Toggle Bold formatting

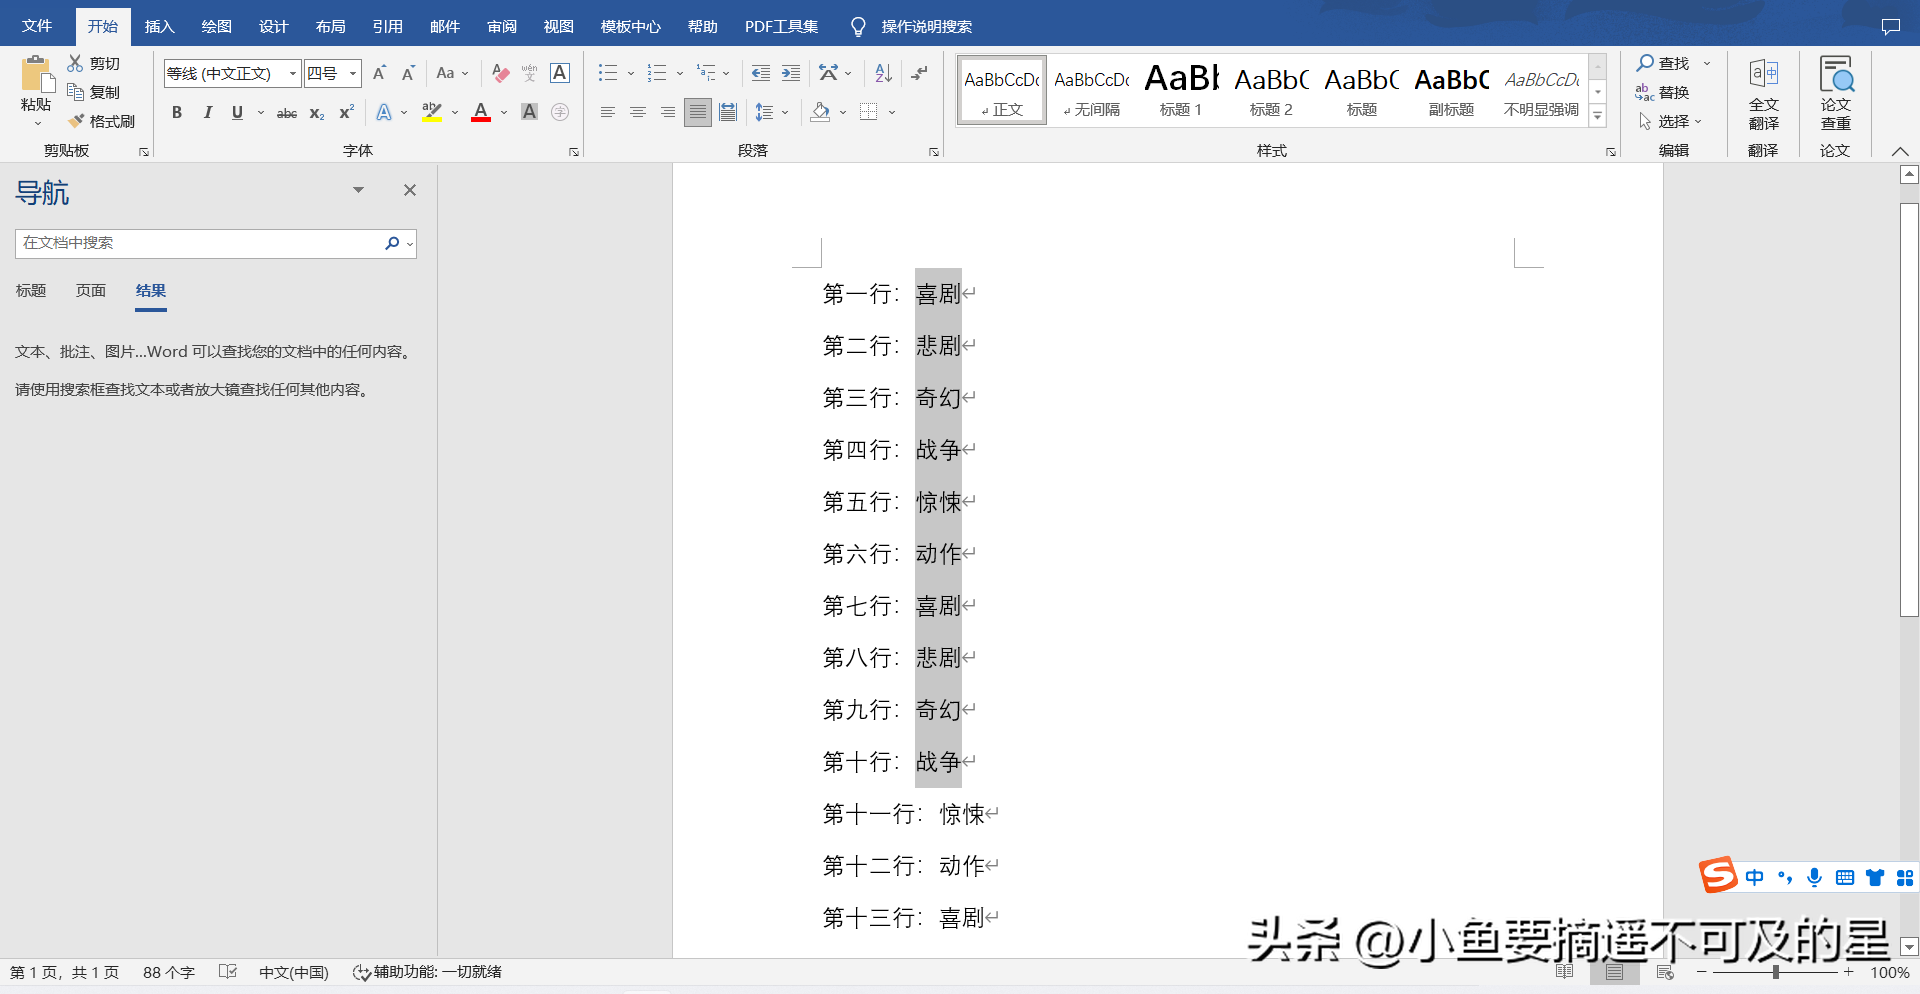point(177,112)
